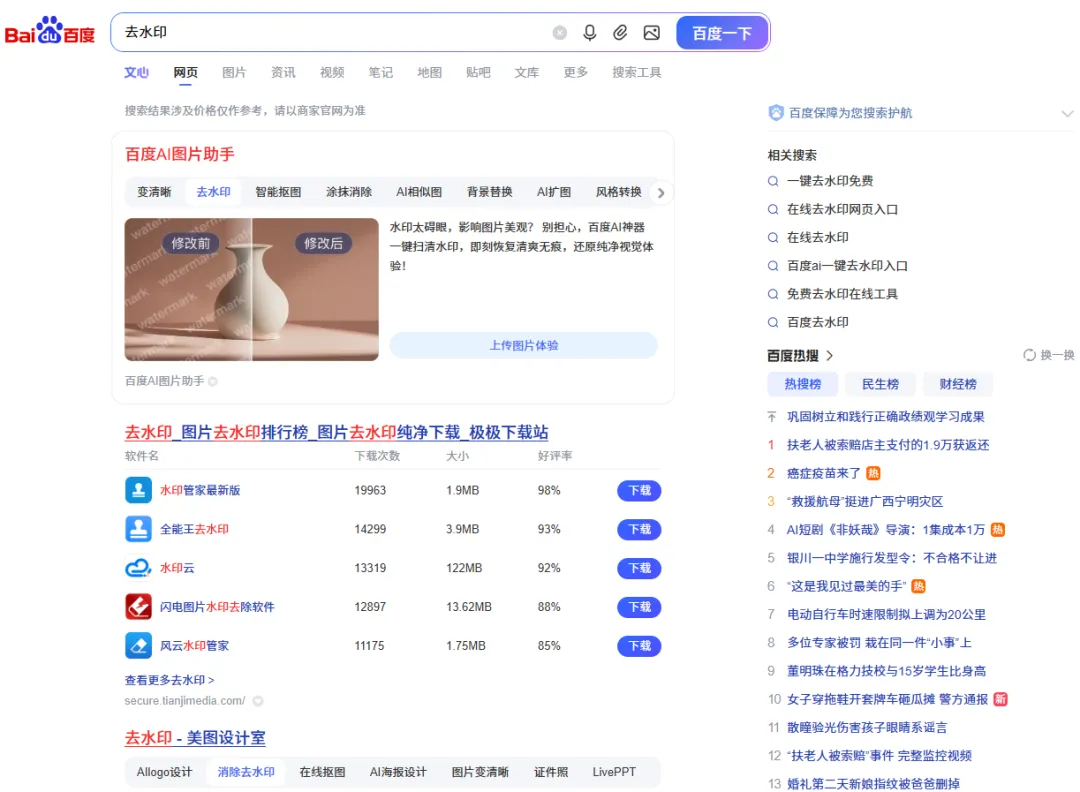Download 水印云

639,568
